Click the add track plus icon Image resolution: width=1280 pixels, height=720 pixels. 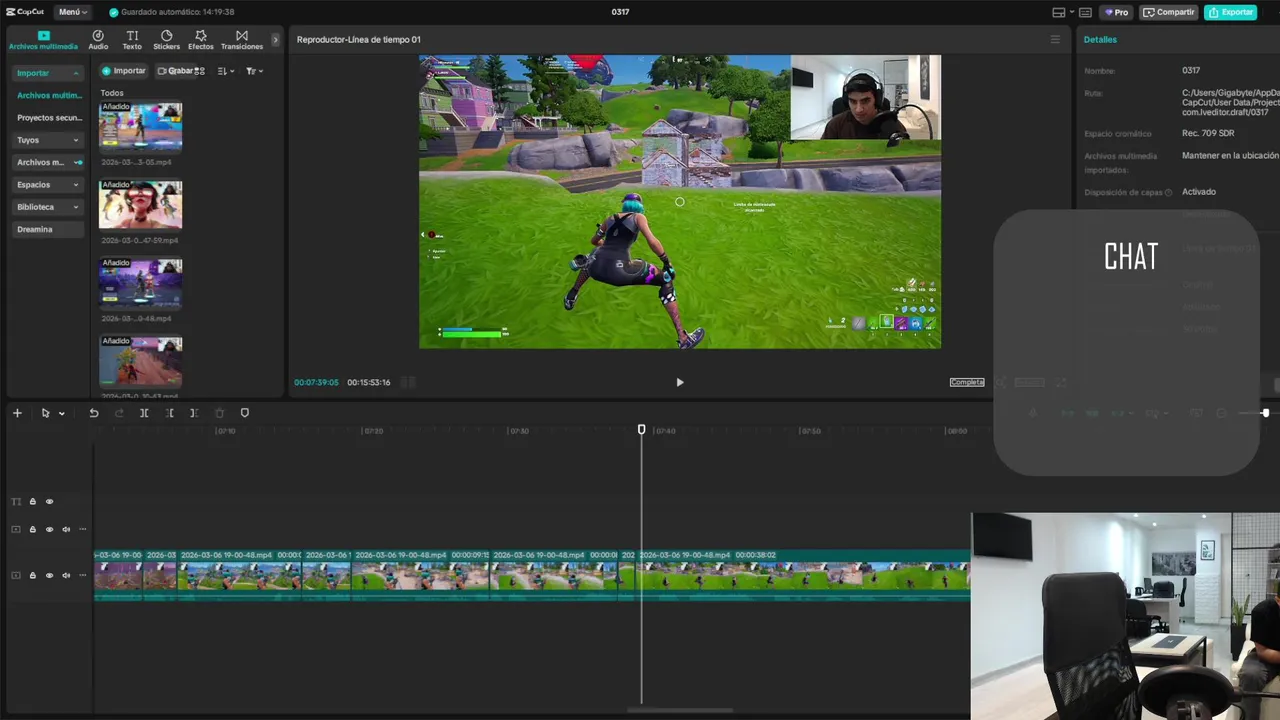(x=17, y=413)
